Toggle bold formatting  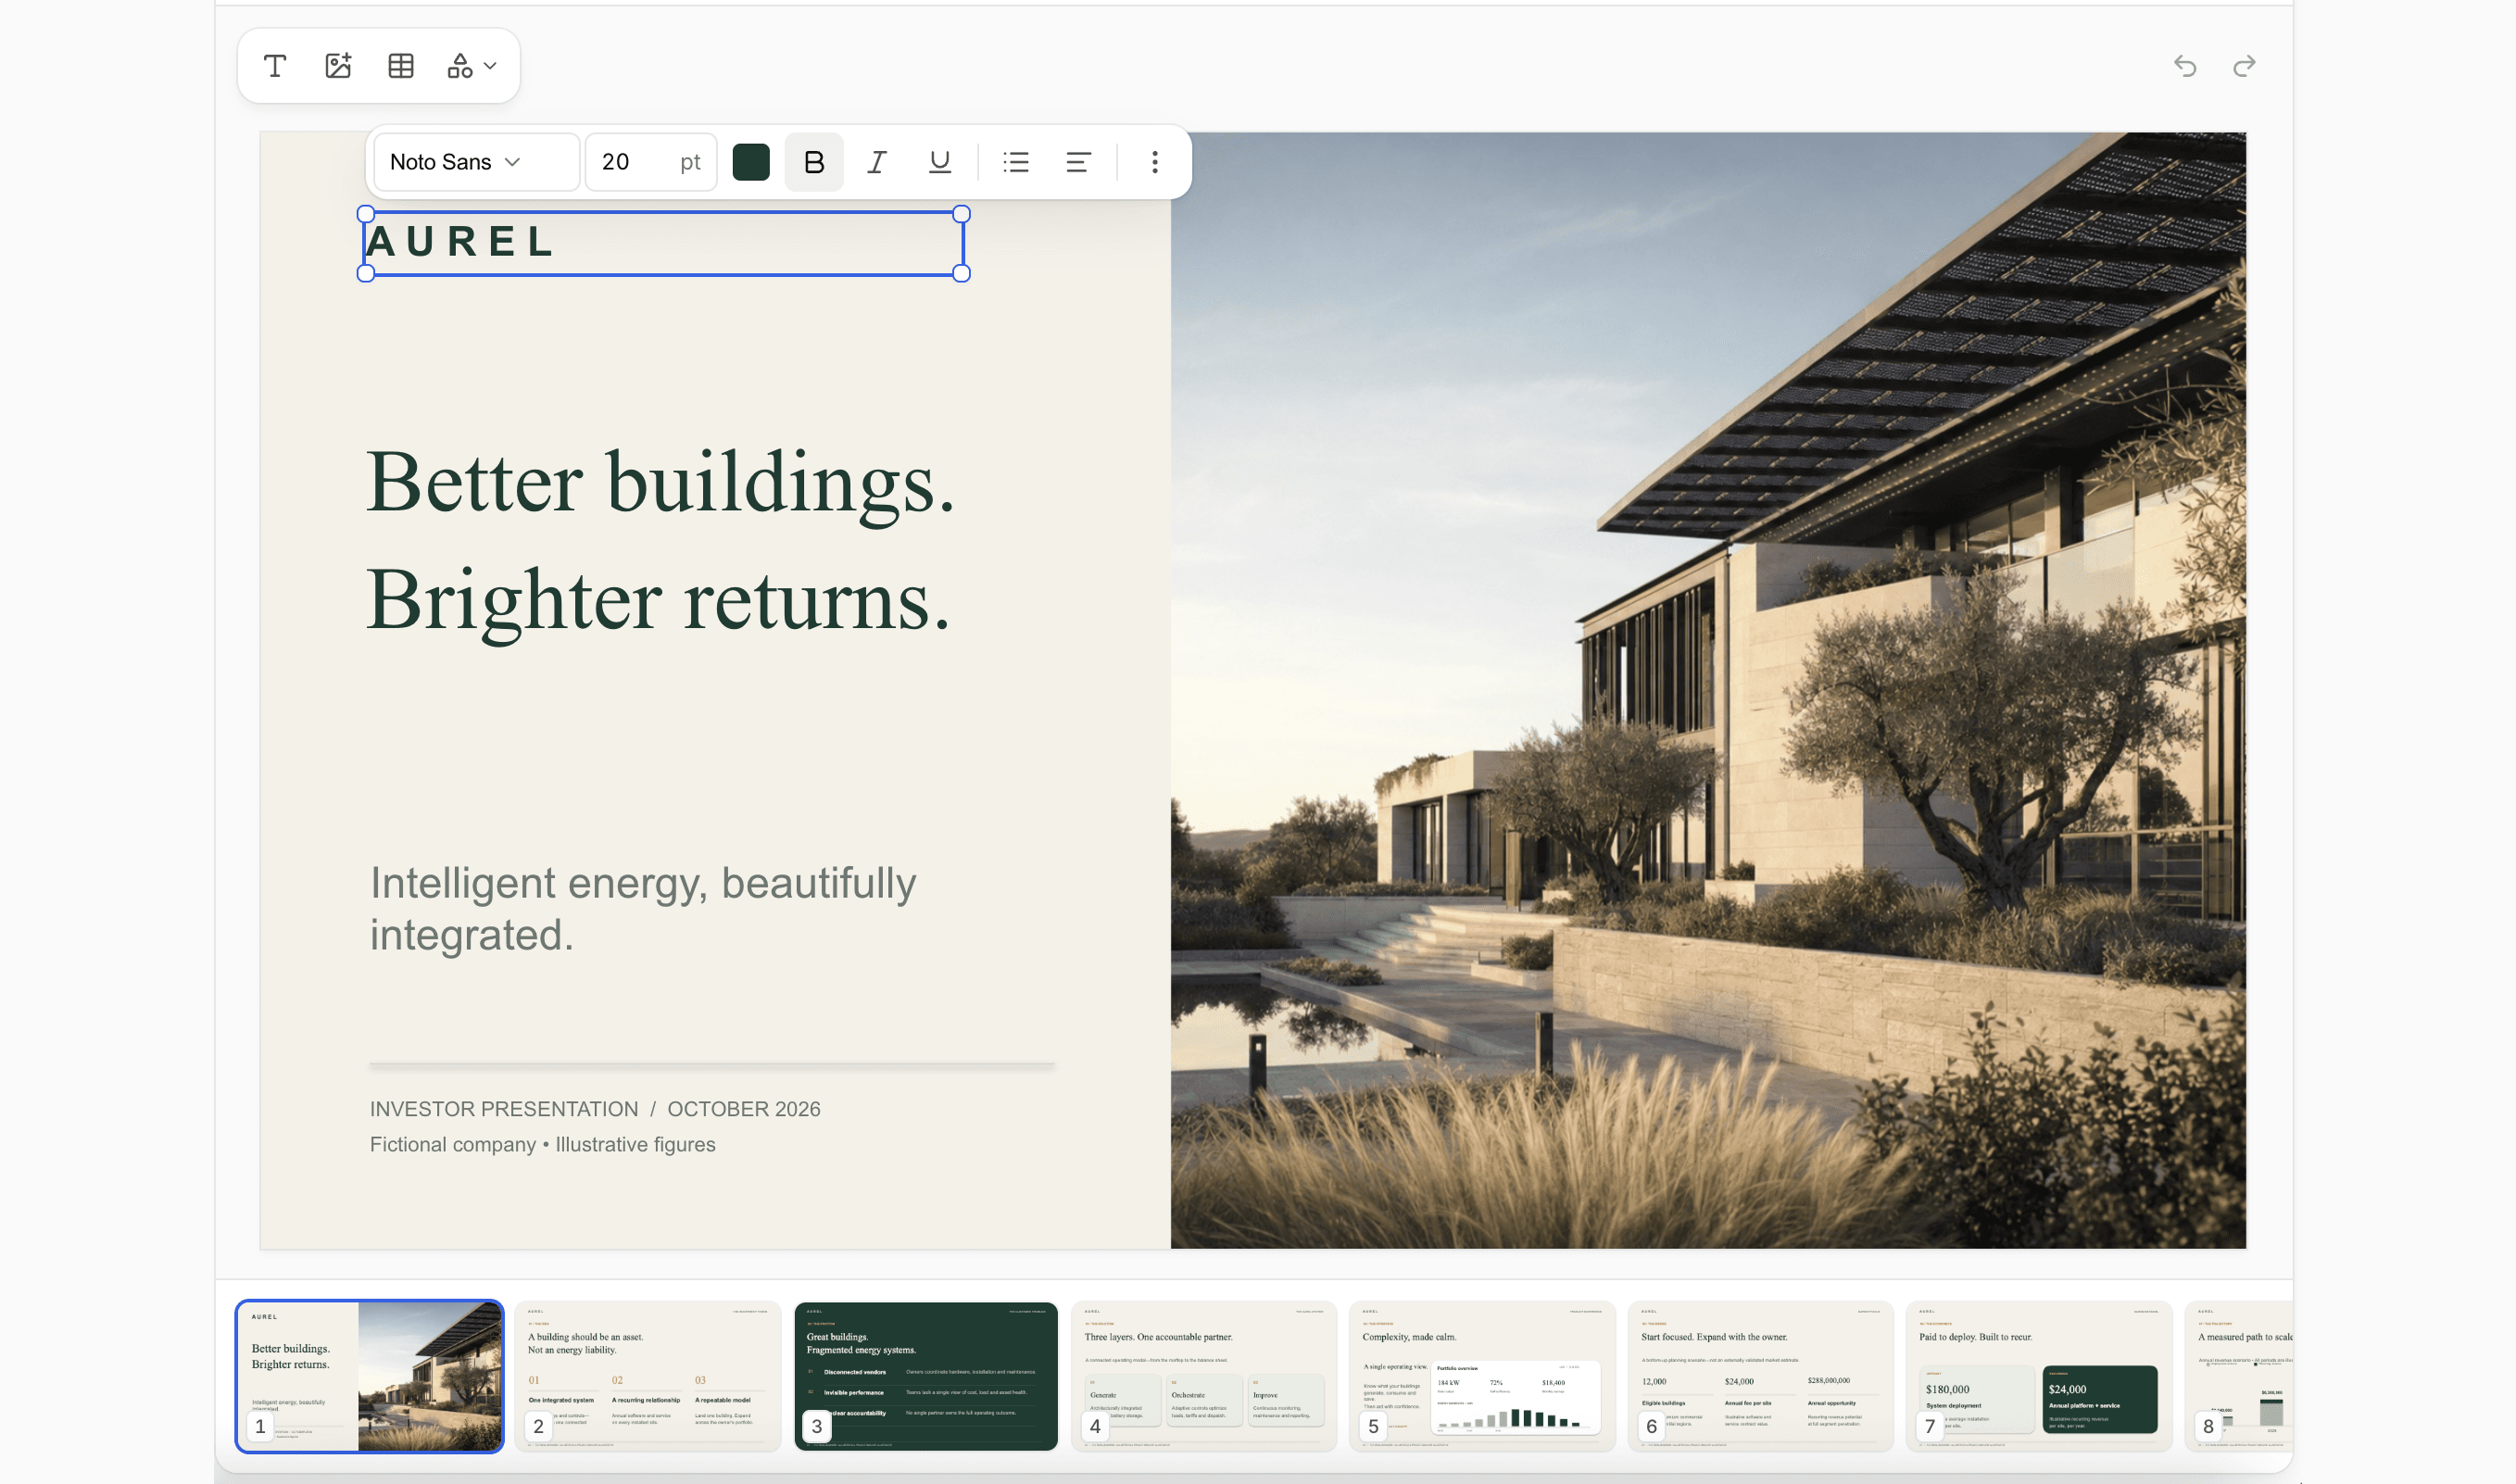(814, 162)
